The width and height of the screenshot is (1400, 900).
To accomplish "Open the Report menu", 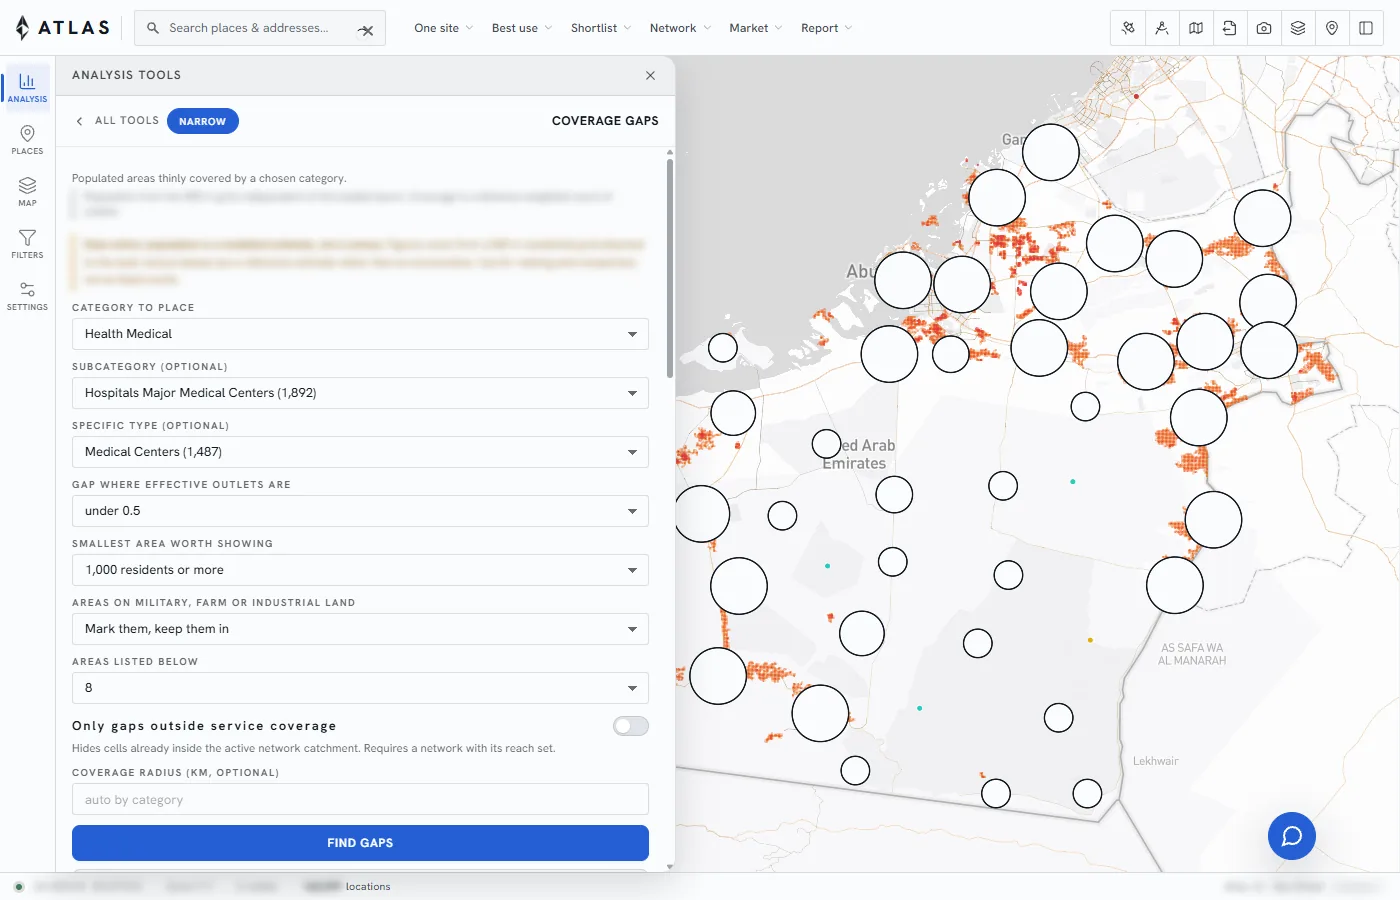I will pos(826,28).
